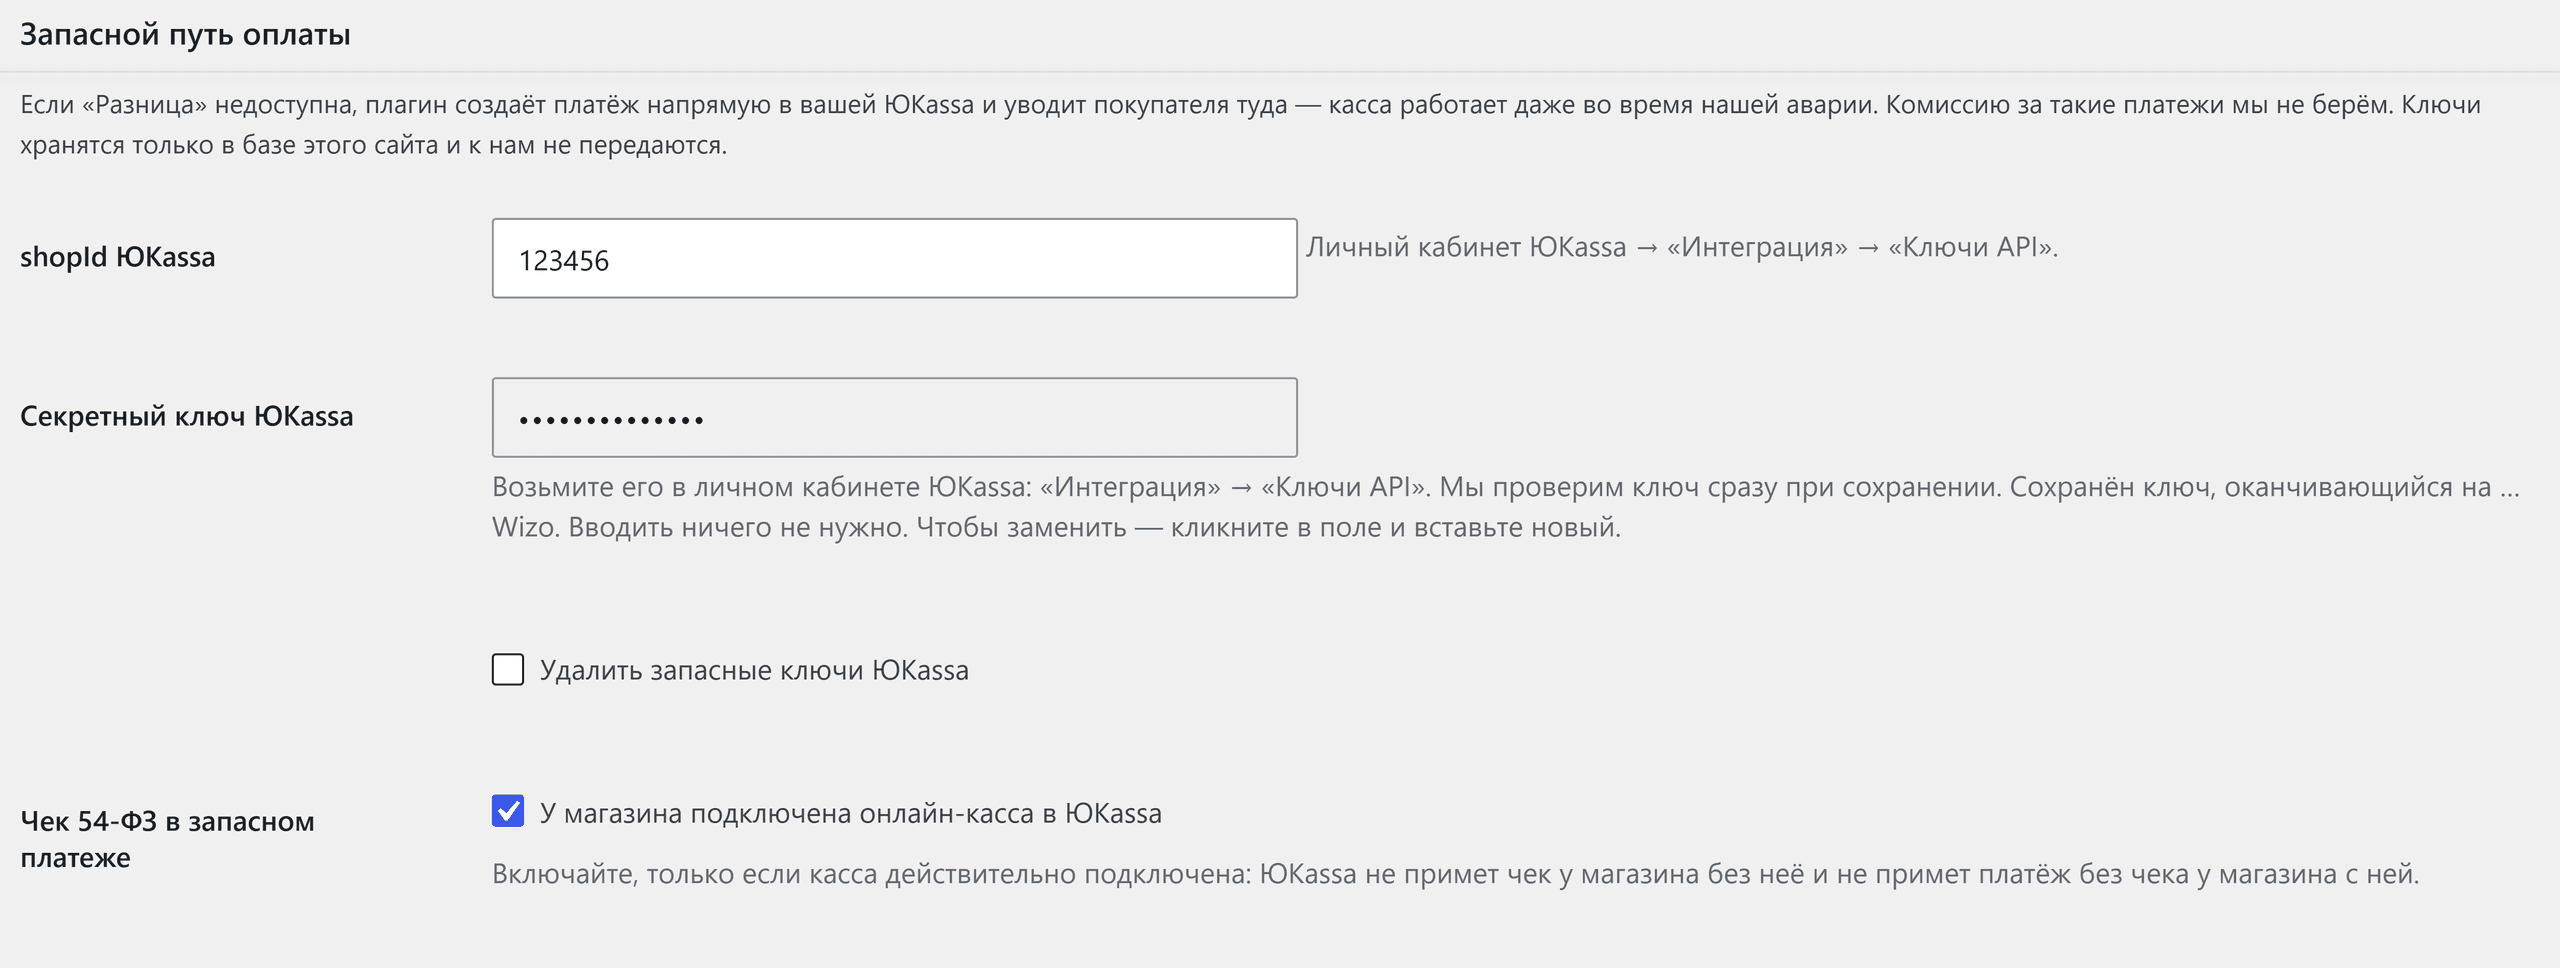Click the note starting Включайте, только если касса
Screen dimensions: 2560x968
[x=1455, y=874]
